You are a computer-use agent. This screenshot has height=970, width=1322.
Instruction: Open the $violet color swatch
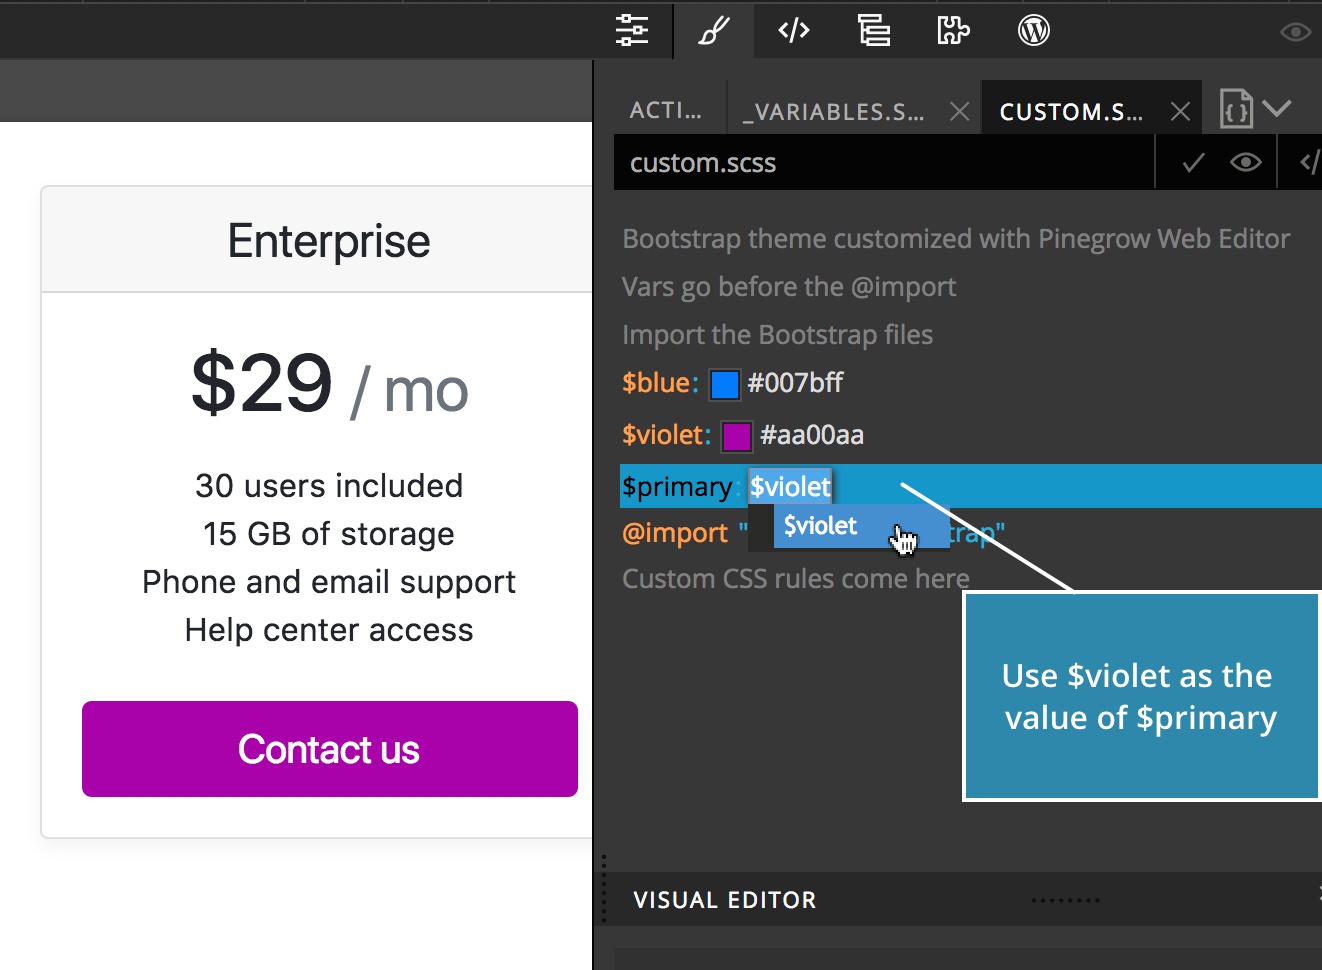tap(737, 436)
